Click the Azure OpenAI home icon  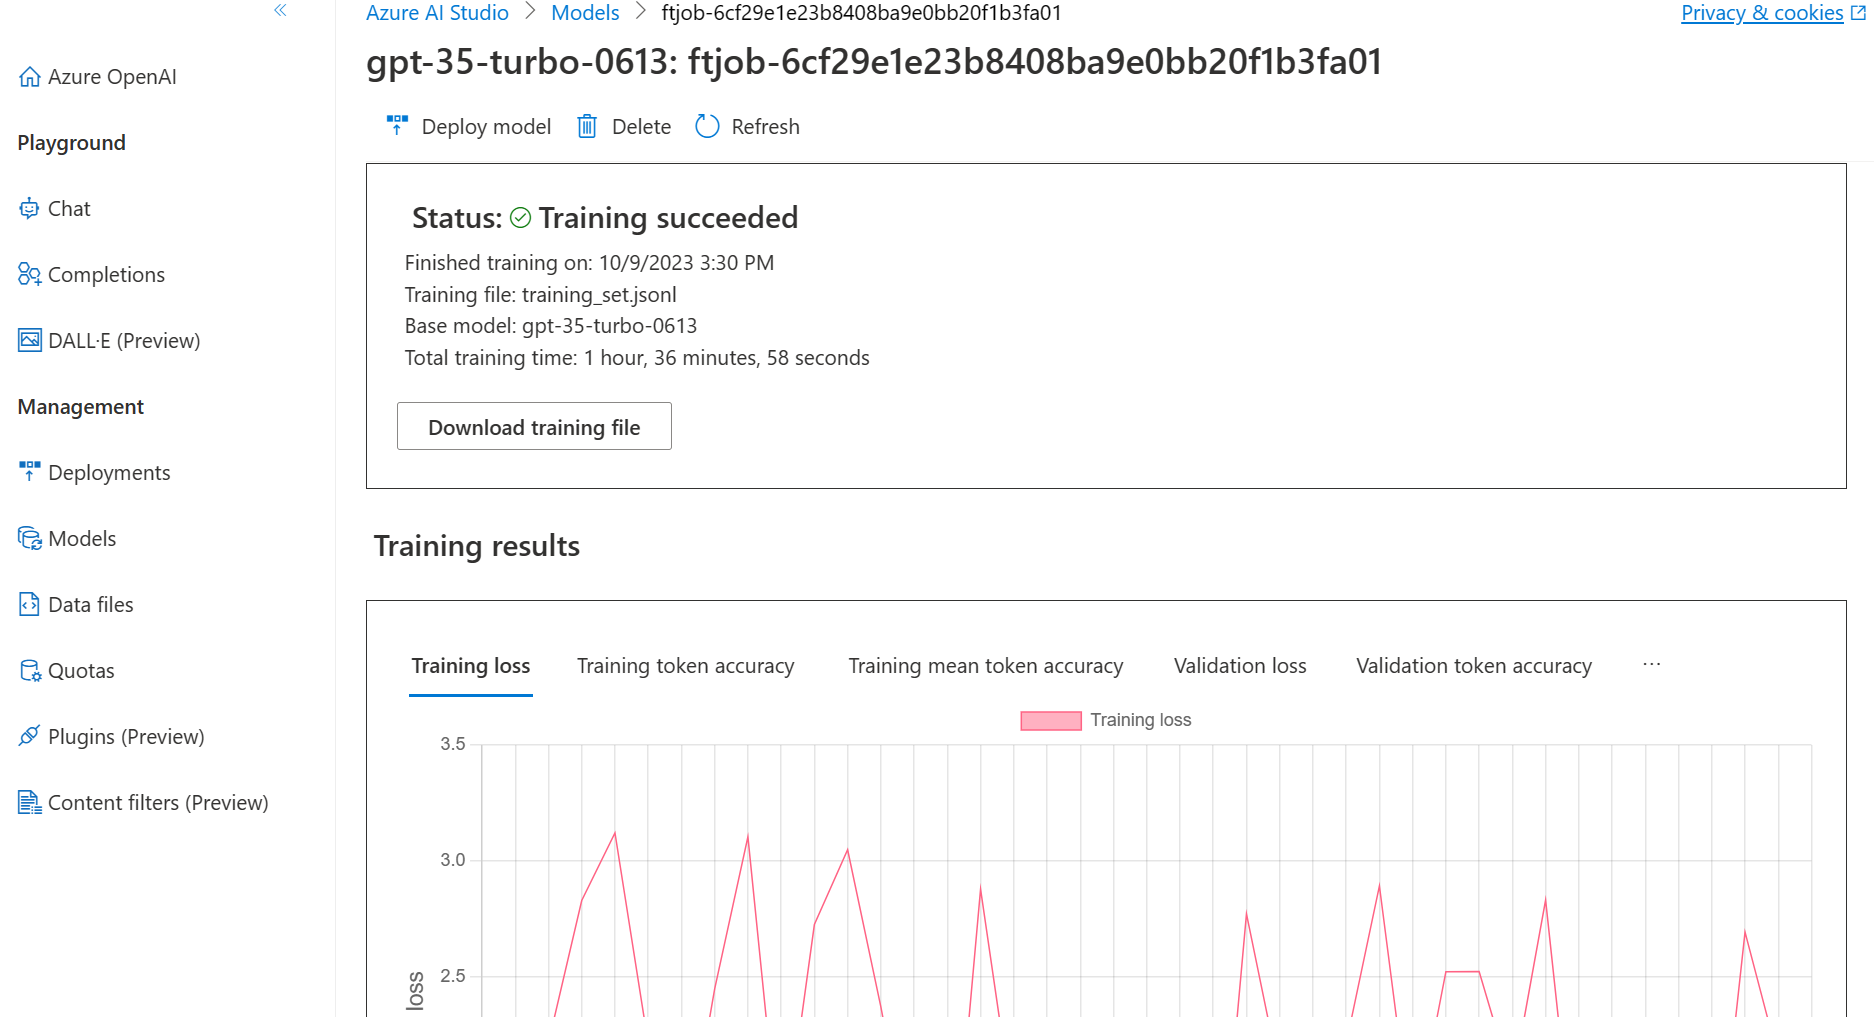[x=30, y=77]
